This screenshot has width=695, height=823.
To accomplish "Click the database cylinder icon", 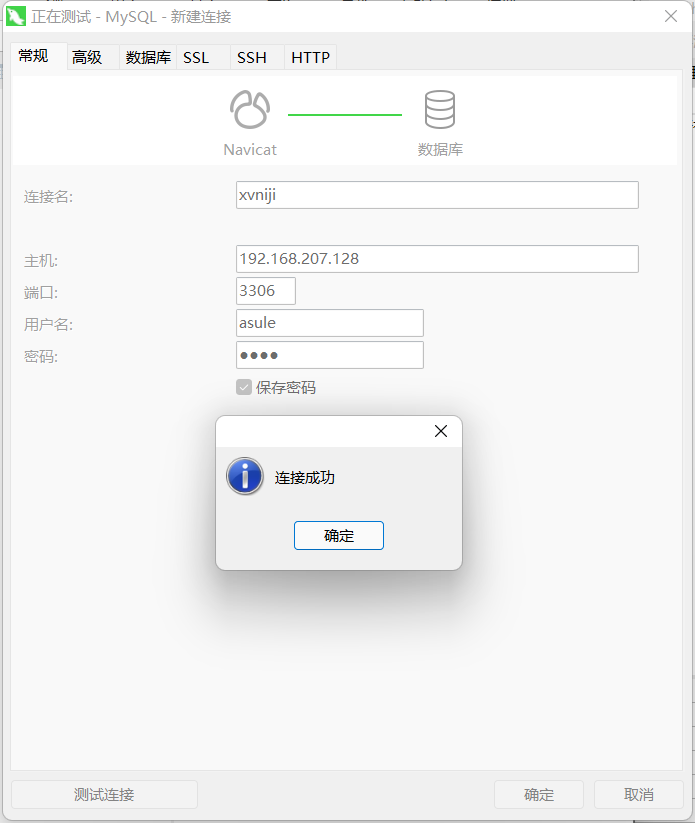I will point(439,110).
